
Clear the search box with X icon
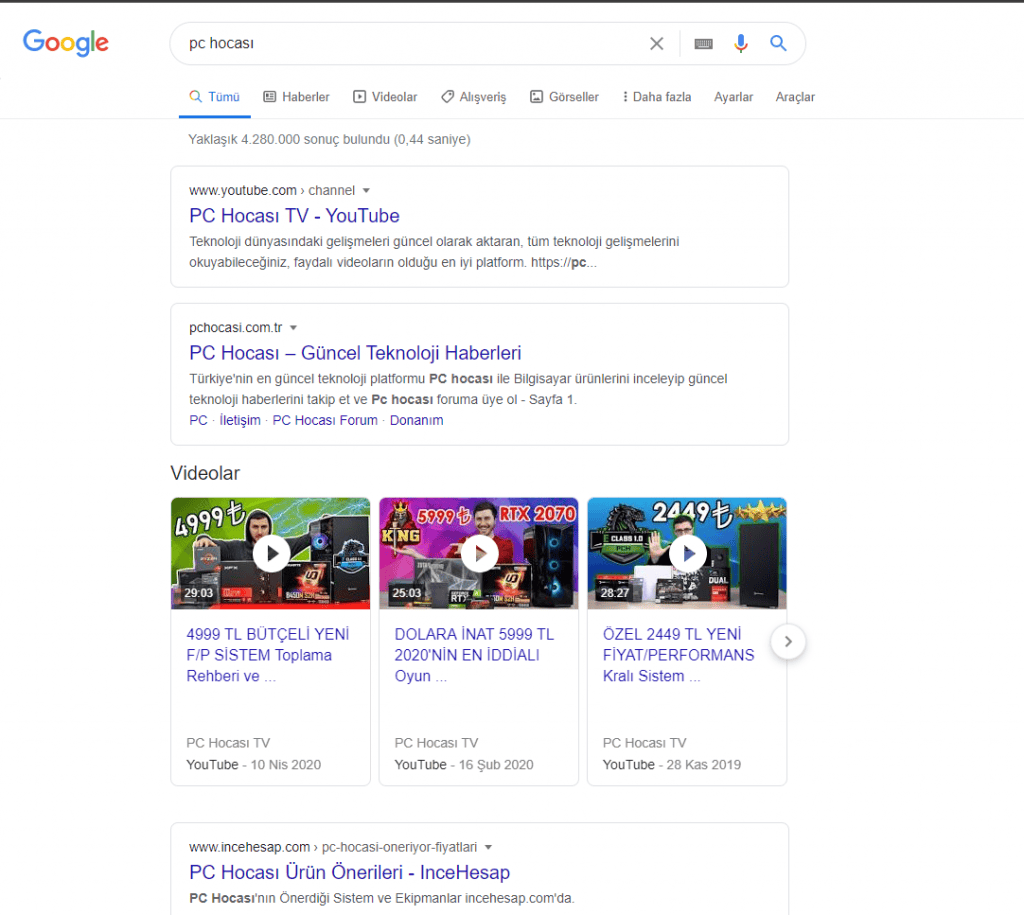click(656, 43)
